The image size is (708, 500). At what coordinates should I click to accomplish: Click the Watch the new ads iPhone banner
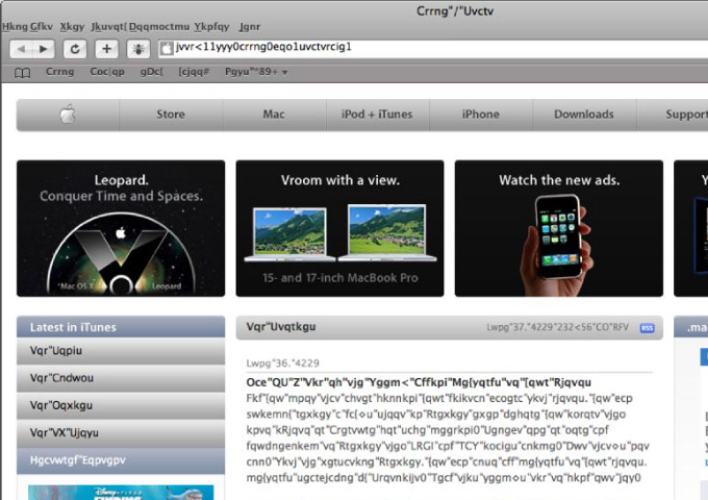(559, 229)
